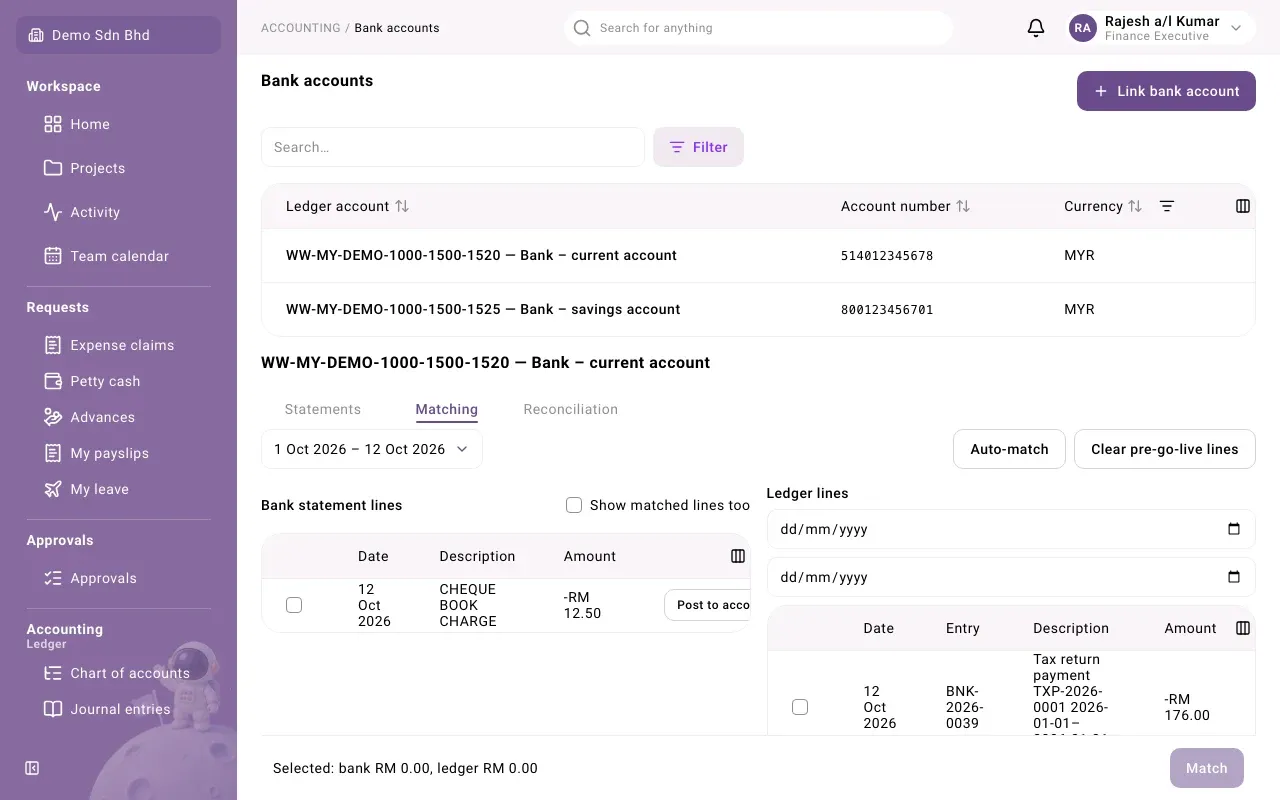
Task: Click the Chart of accounts icon
Action: (53, 673)
